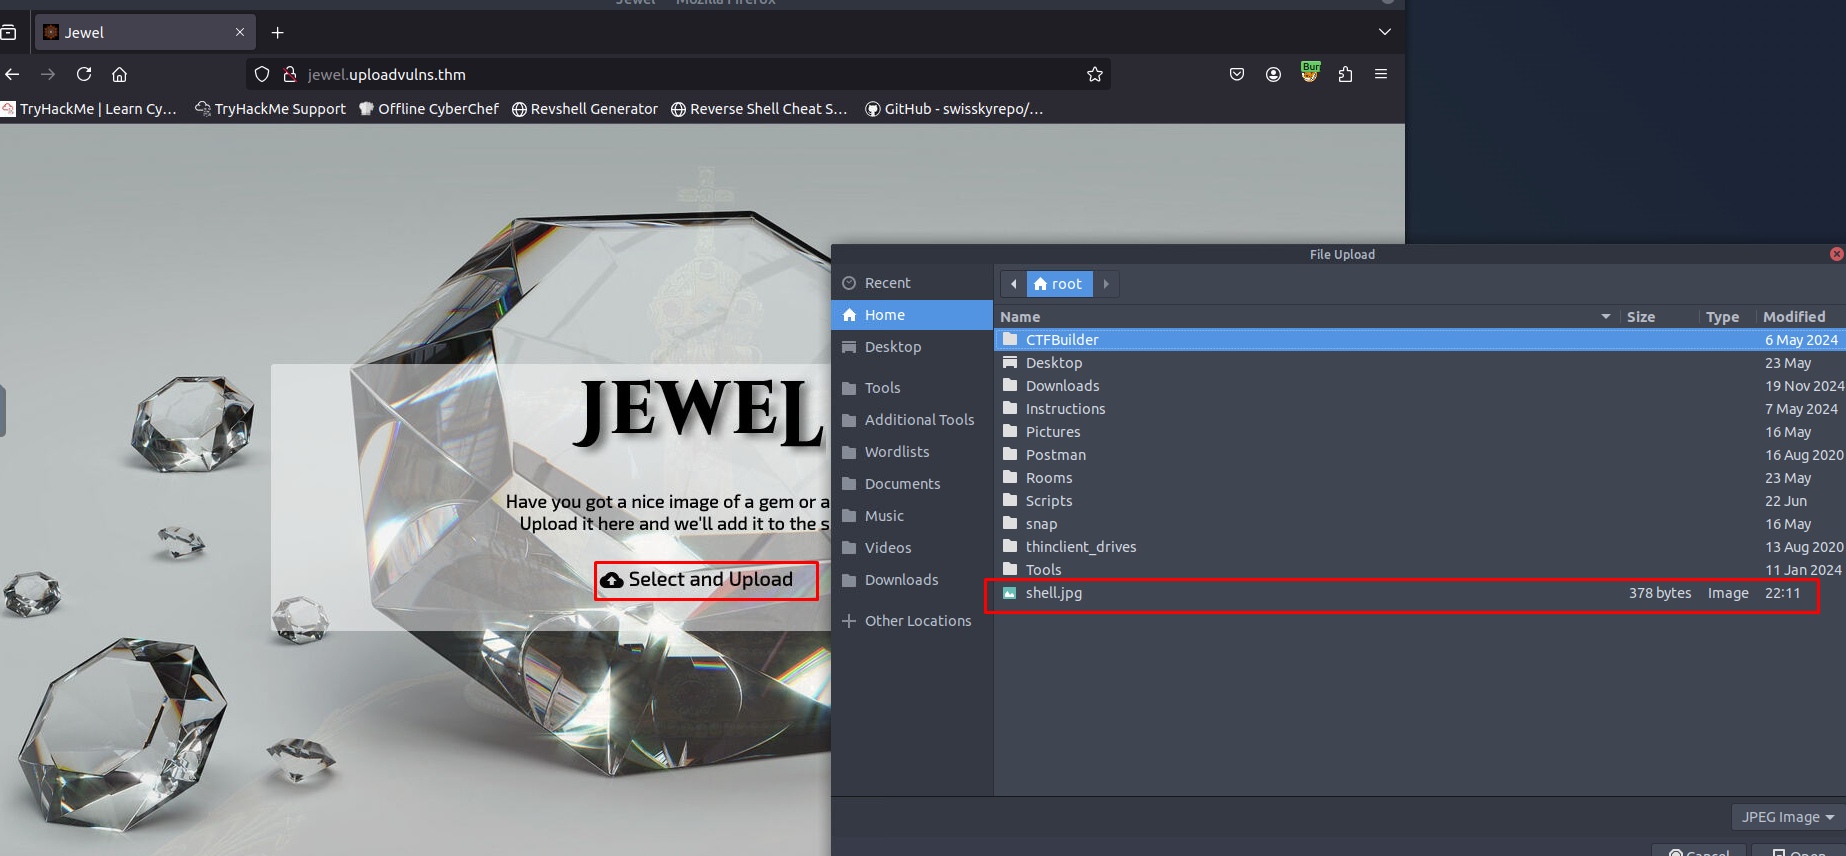Sort files by Modified column

pos(1800,316)
